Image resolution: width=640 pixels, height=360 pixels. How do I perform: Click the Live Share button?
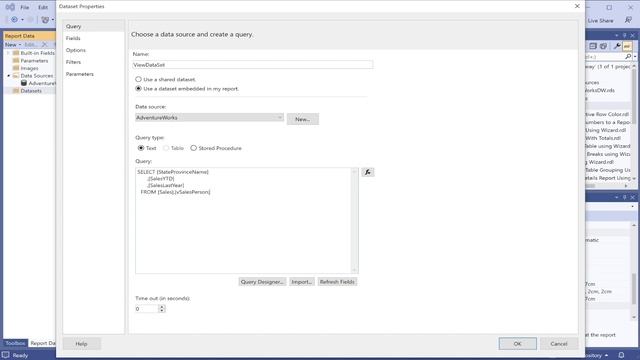point(600,20)
